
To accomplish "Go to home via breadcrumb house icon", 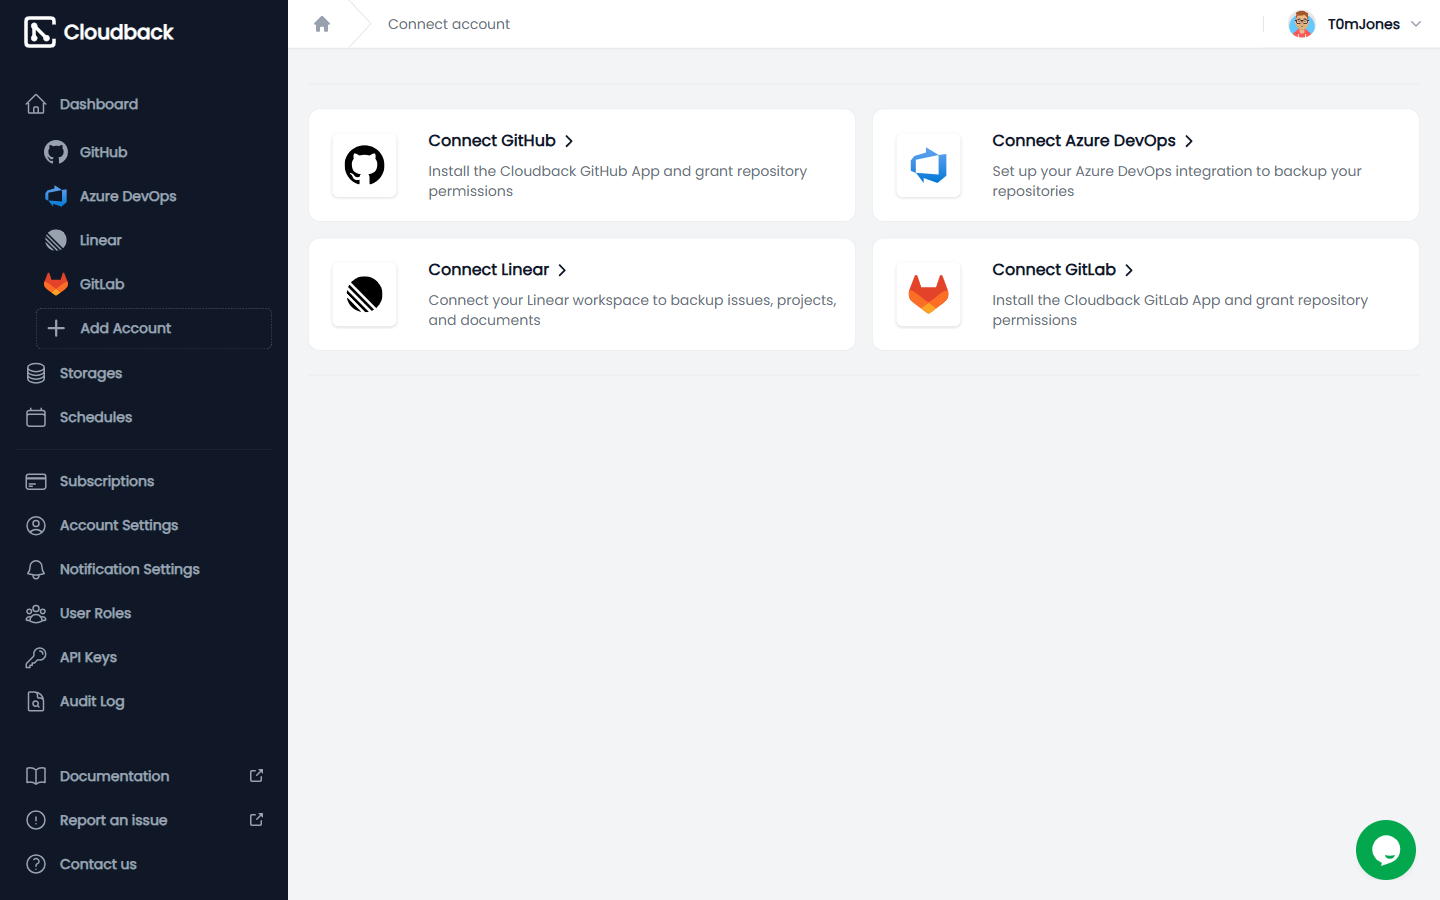I will click(322, 24).
